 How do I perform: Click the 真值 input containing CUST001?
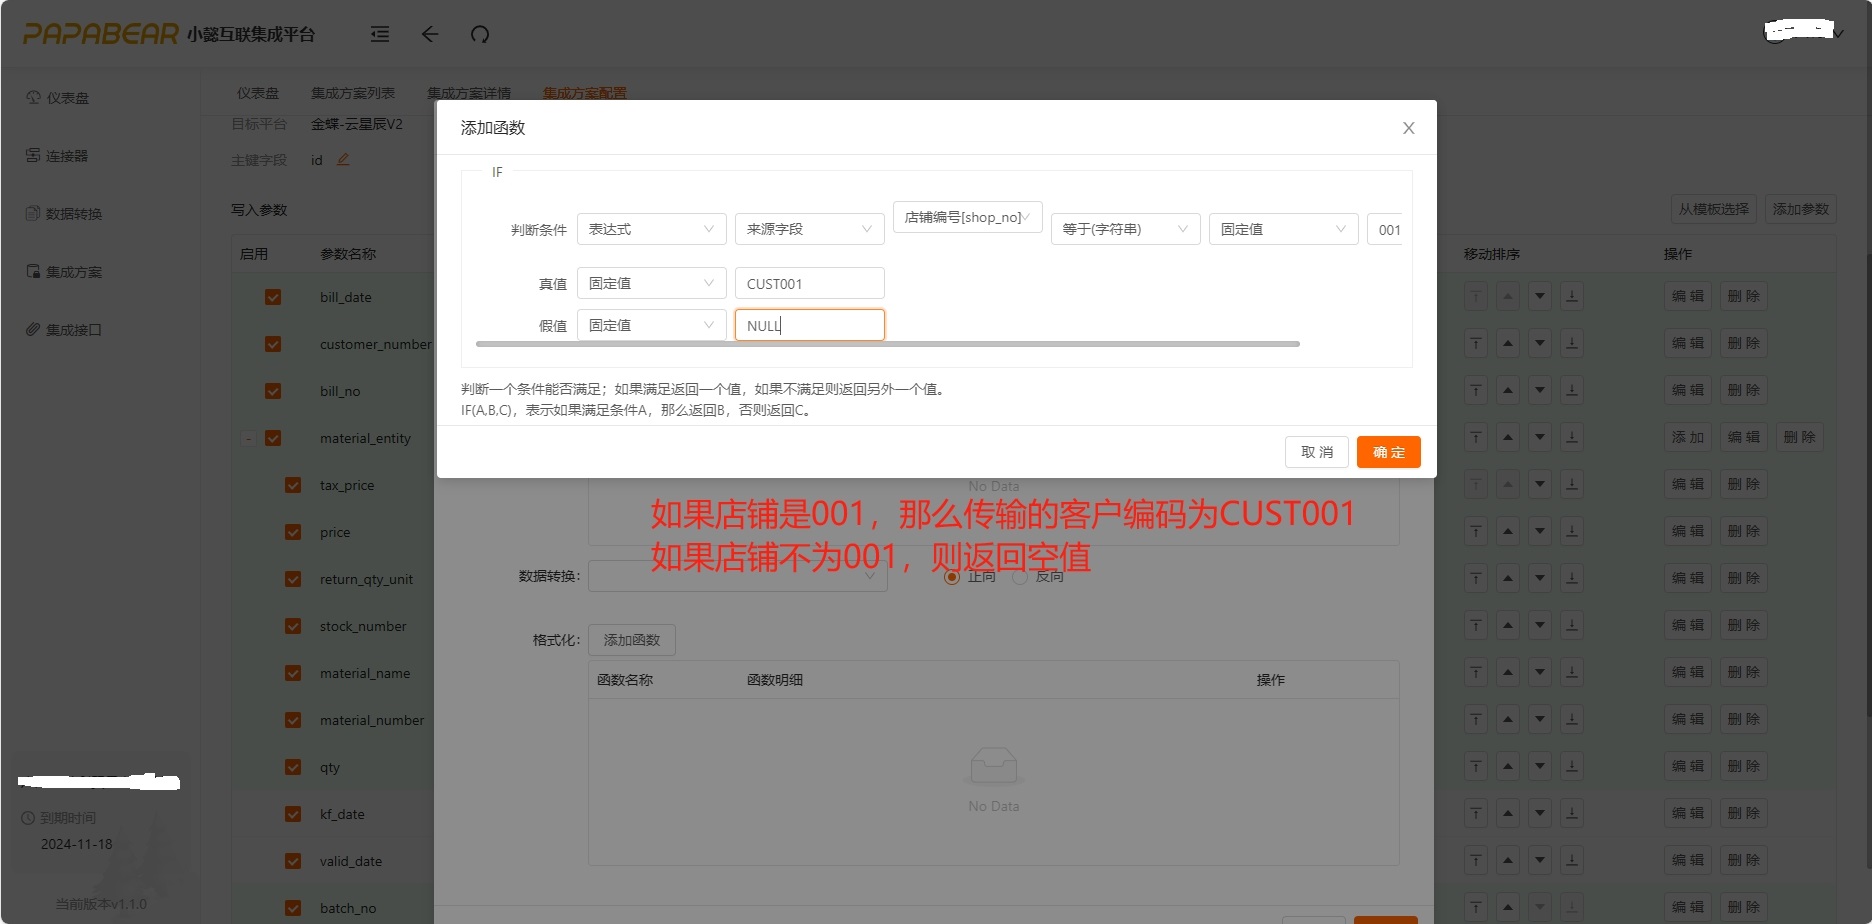click(x=809, y=284)
